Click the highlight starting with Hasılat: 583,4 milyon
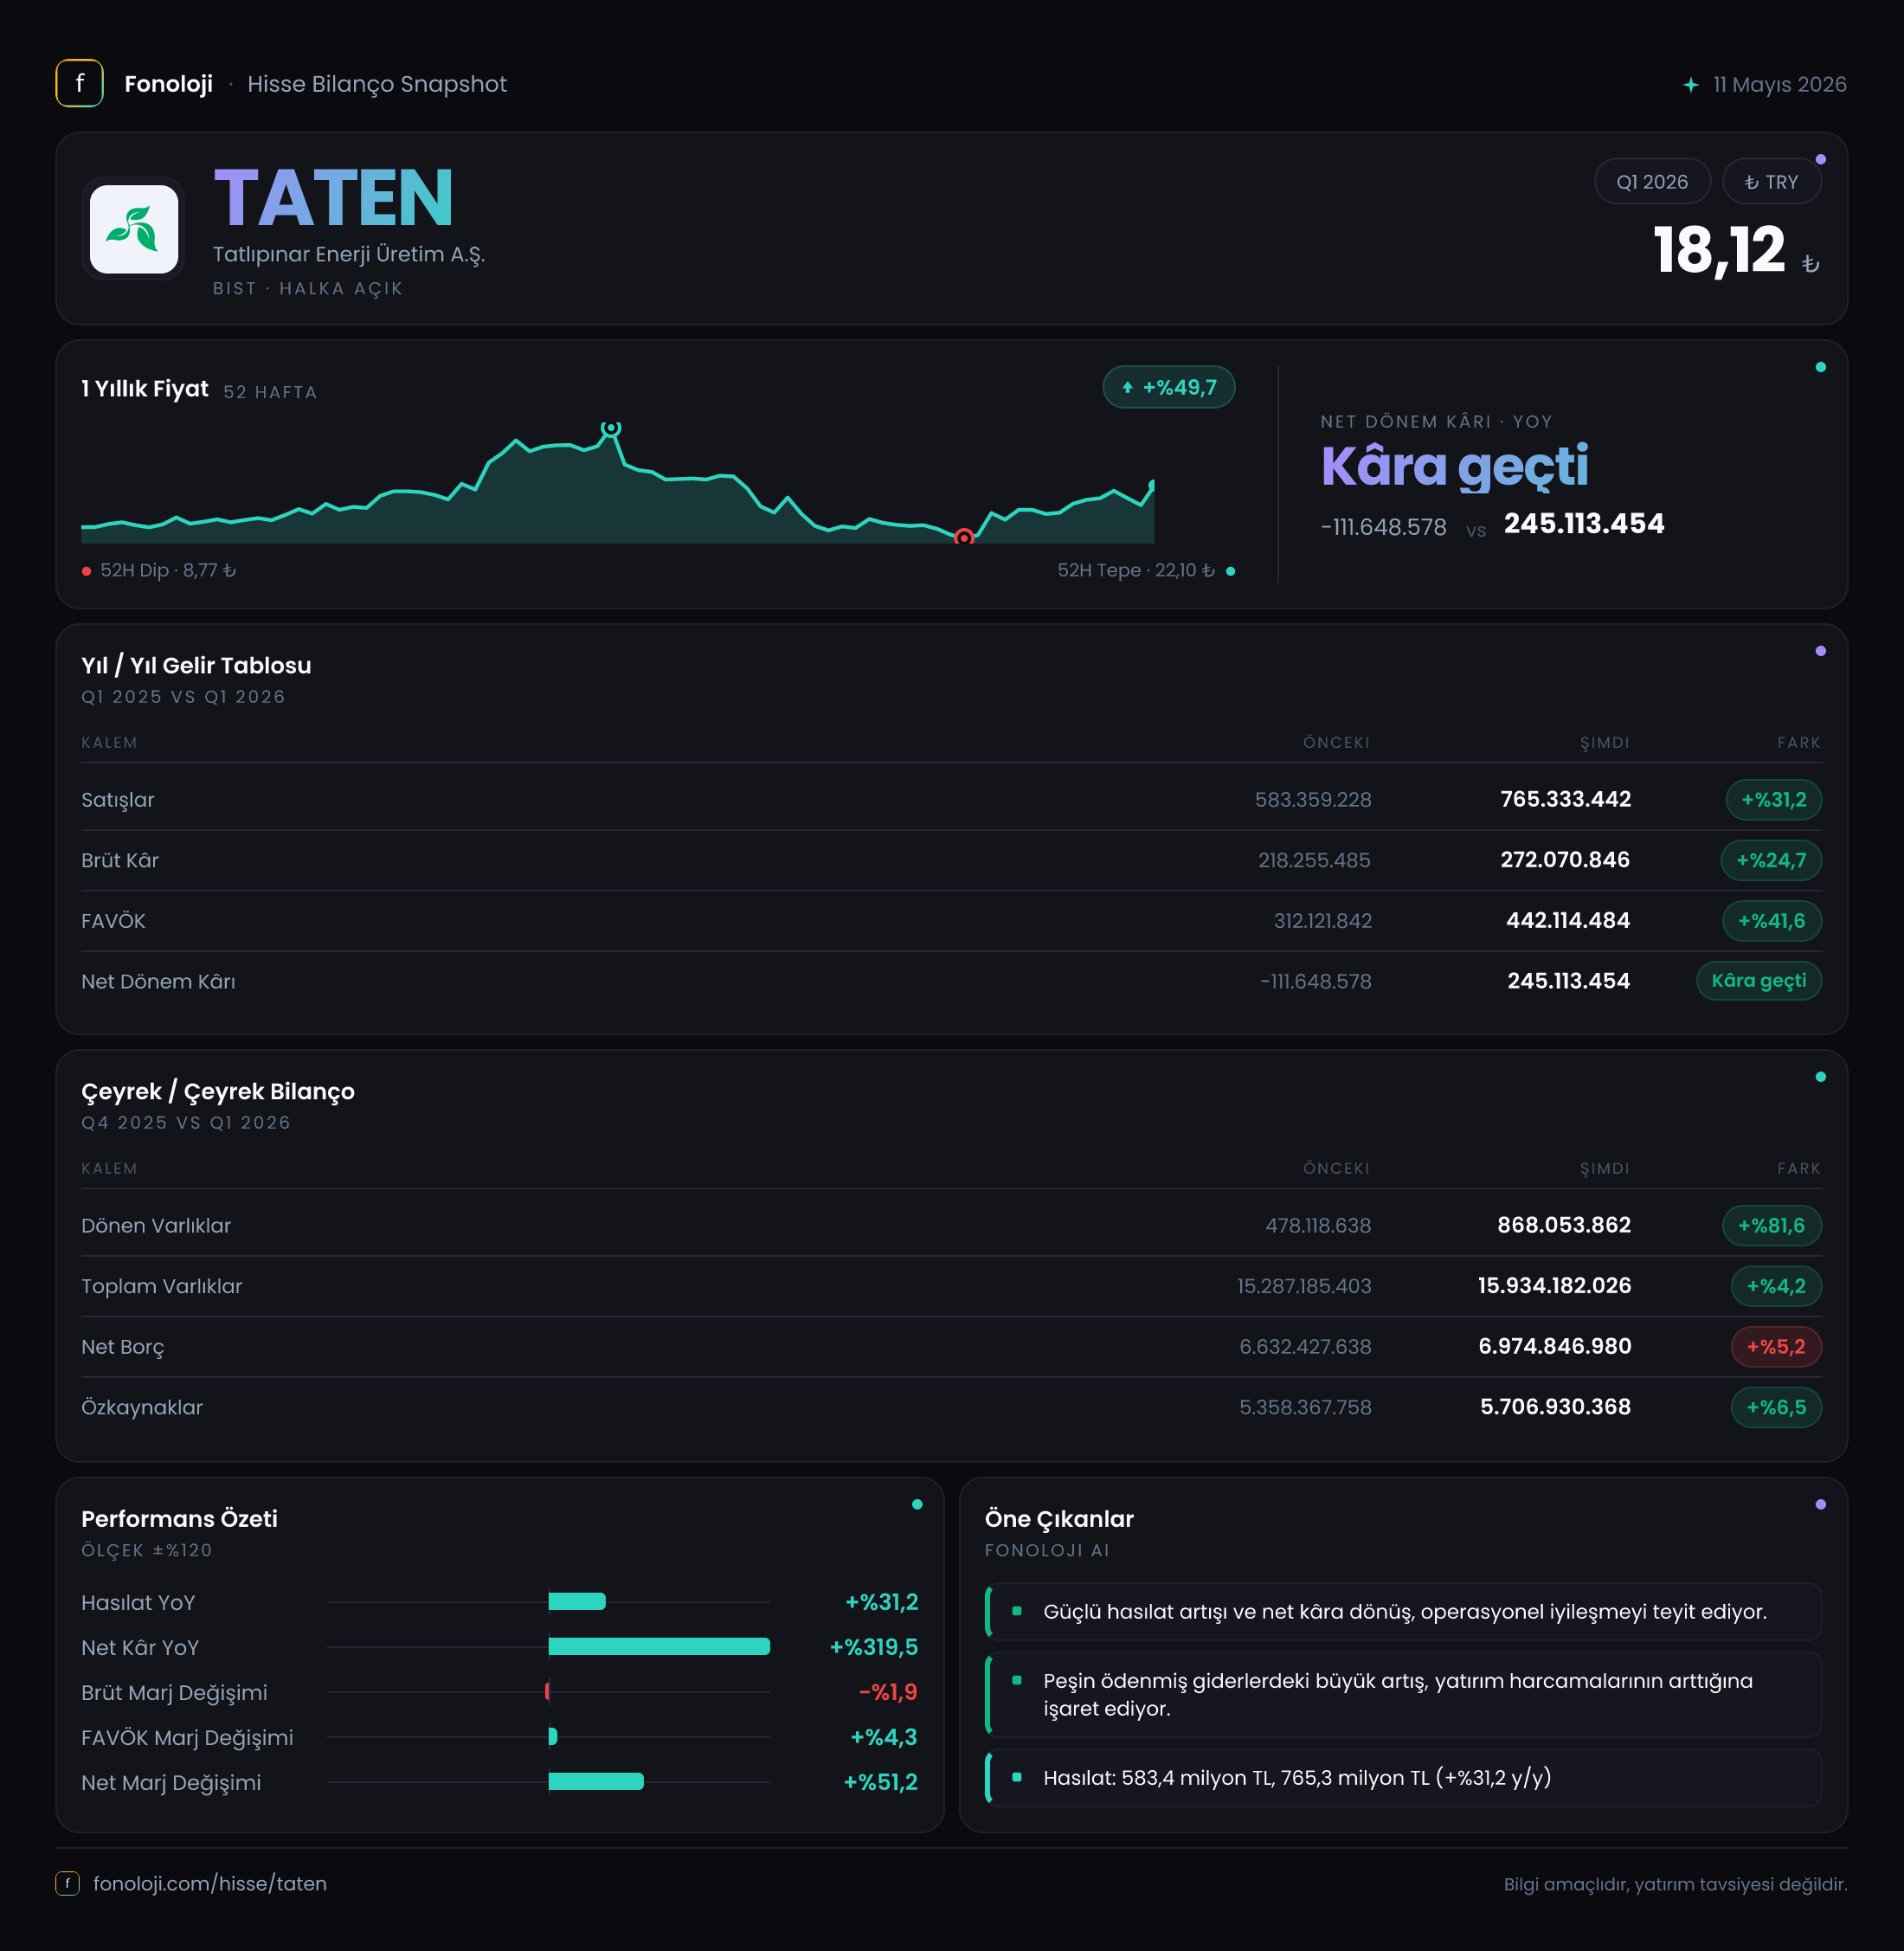Screen dimensions: 1904x1951 pyautogui.click(x=1403, y=1777)
